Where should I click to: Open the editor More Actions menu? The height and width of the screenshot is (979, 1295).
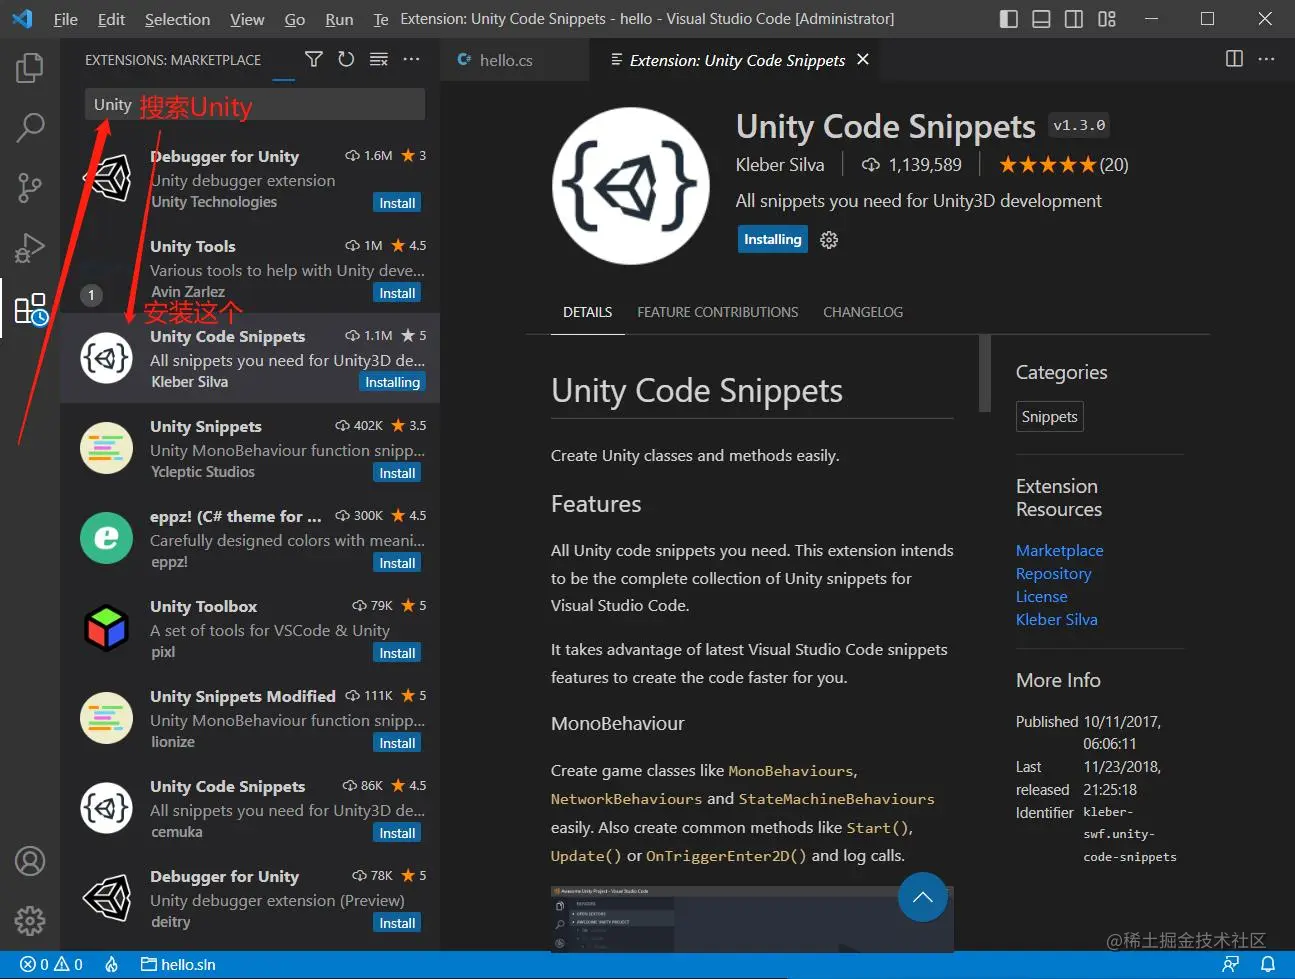tap(1266, 59)
